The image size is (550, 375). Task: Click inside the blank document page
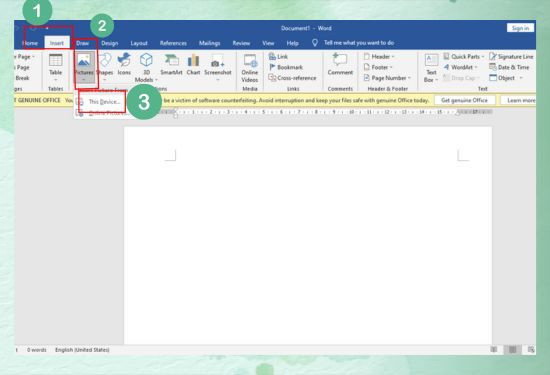(308, 235)
